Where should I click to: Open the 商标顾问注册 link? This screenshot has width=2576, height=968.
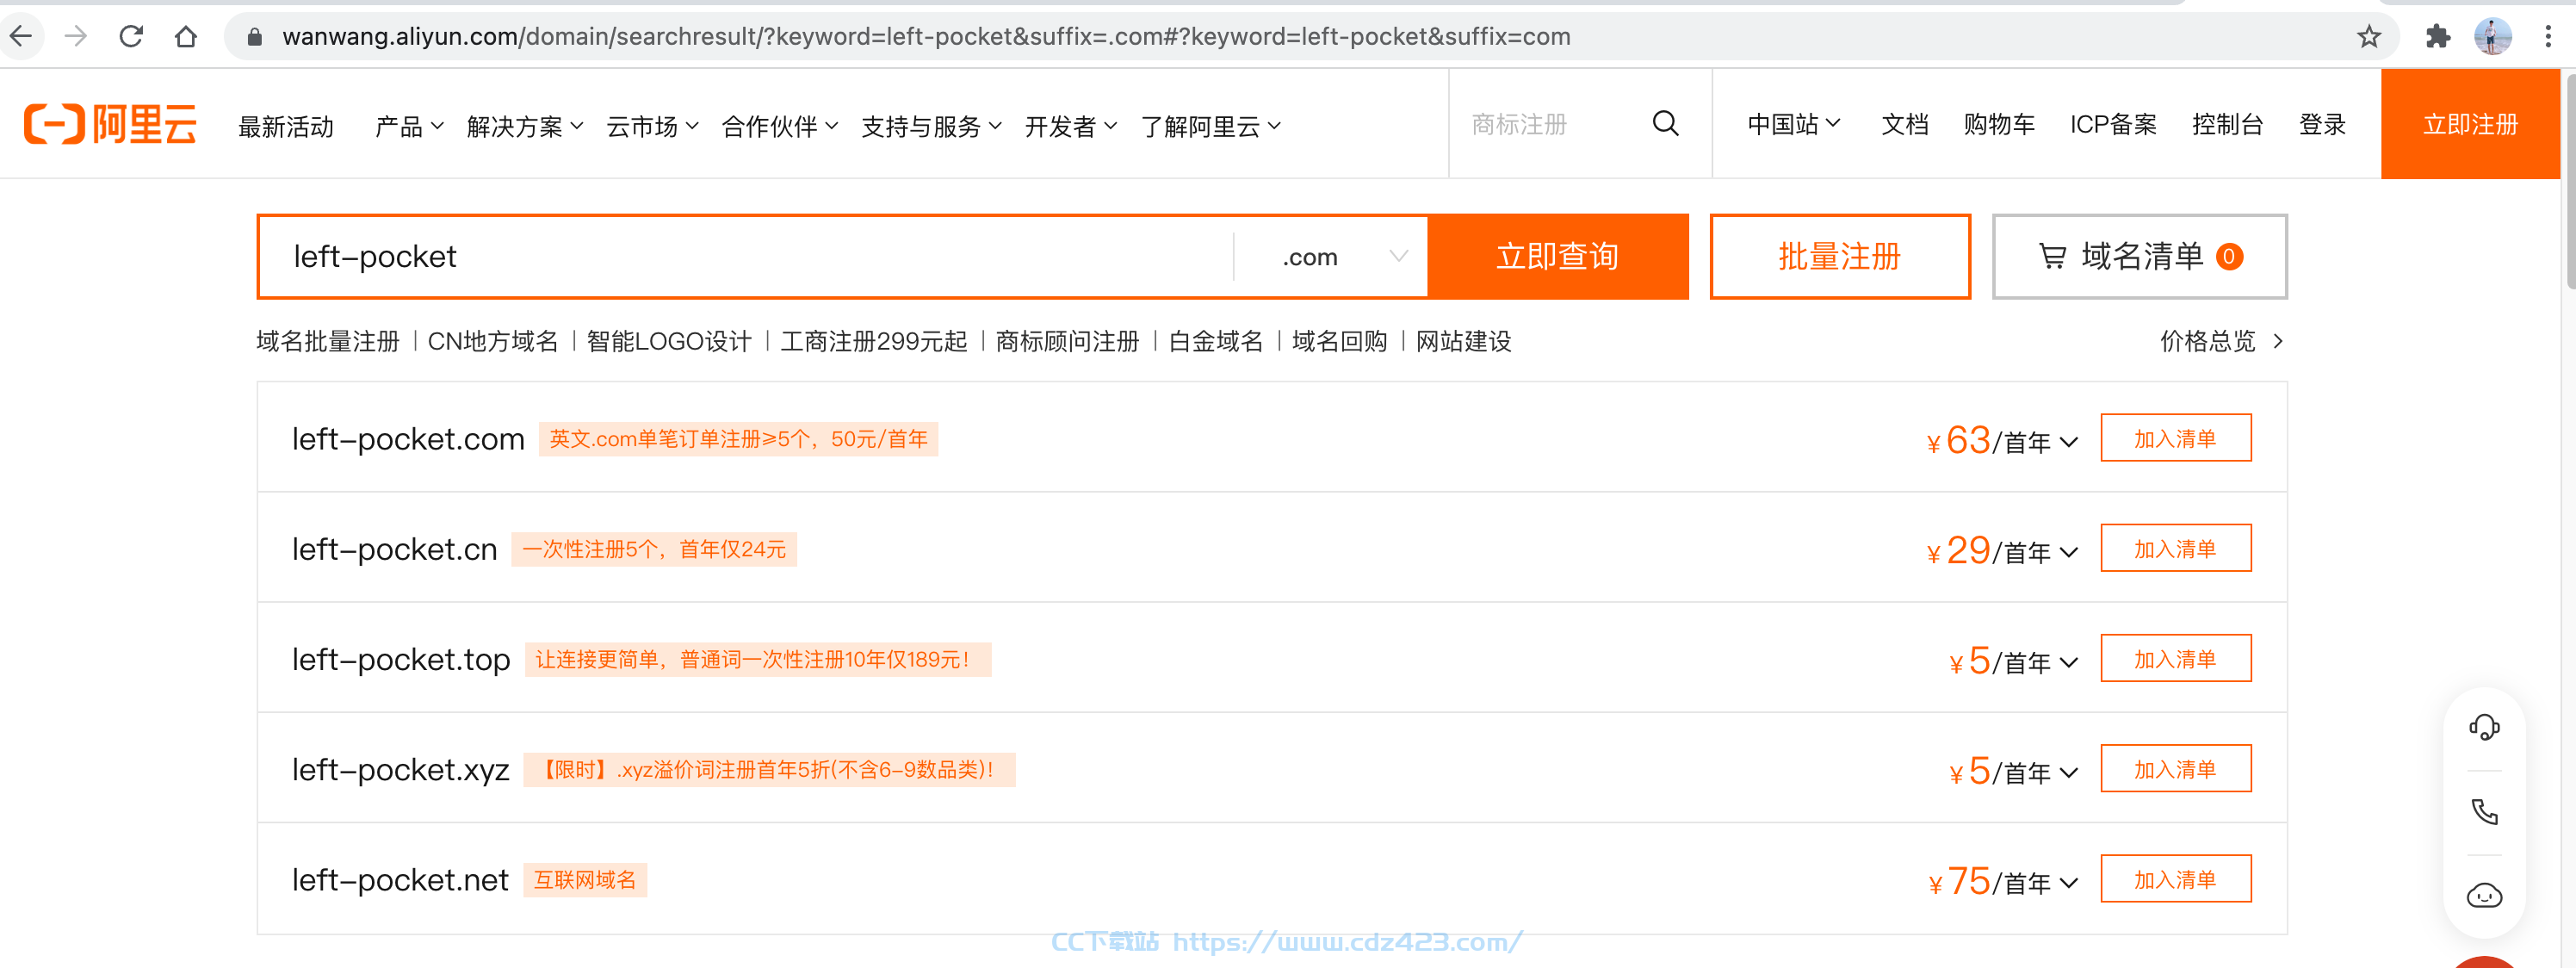tap(1067, 341)
